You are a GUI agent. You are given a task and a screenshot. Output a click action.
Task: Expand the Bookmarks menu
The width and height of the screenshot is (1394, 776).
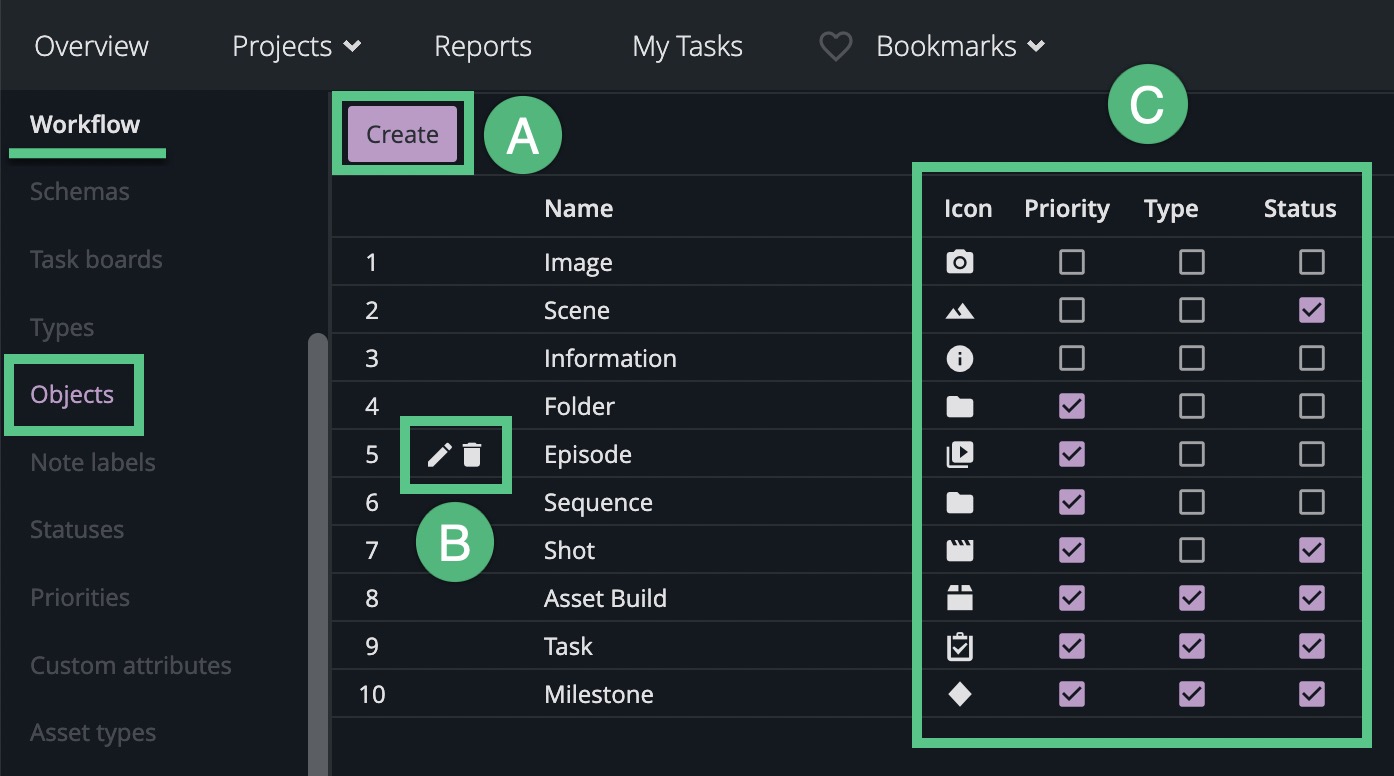pos(957,45)
